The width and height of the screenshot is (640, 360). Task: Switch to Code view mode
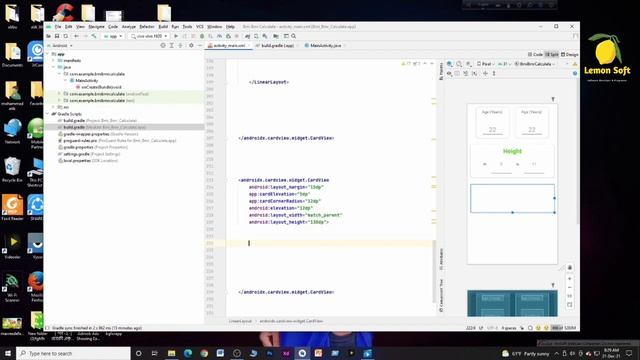[x=535, y=54]
